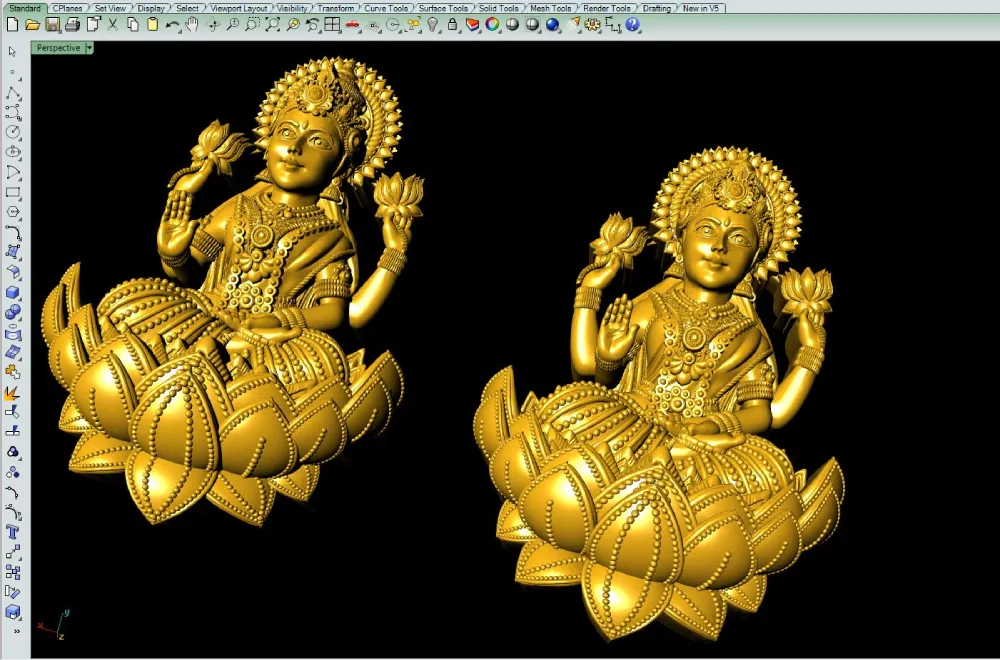Click the Render Mesh sphere icon beside Shaded
This screenshot has width=1000, height=660.
[x=532, y=25]
